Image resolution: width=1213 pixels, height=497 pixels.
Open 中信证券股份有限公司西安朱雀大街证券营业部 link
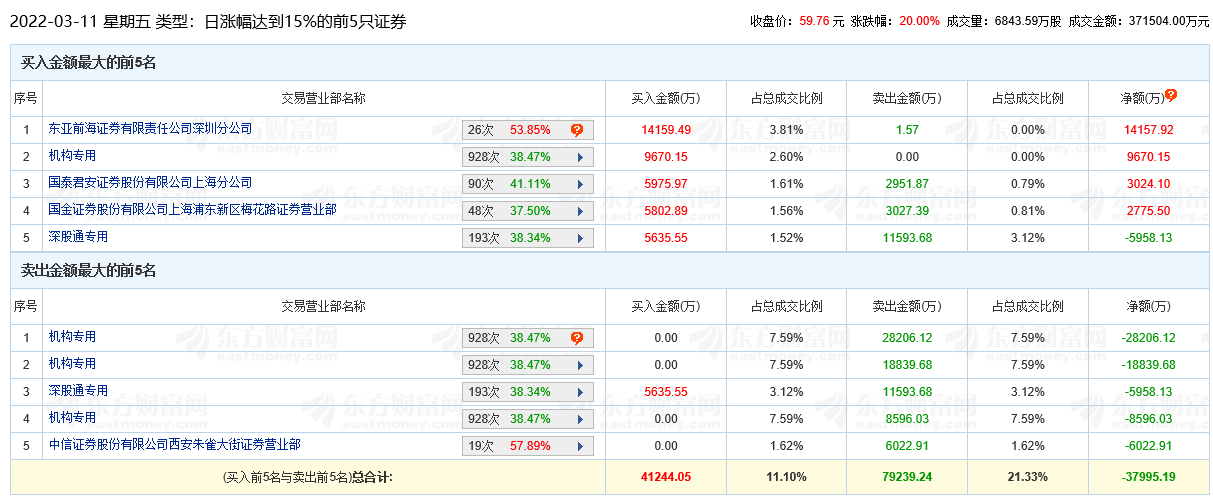175,445
